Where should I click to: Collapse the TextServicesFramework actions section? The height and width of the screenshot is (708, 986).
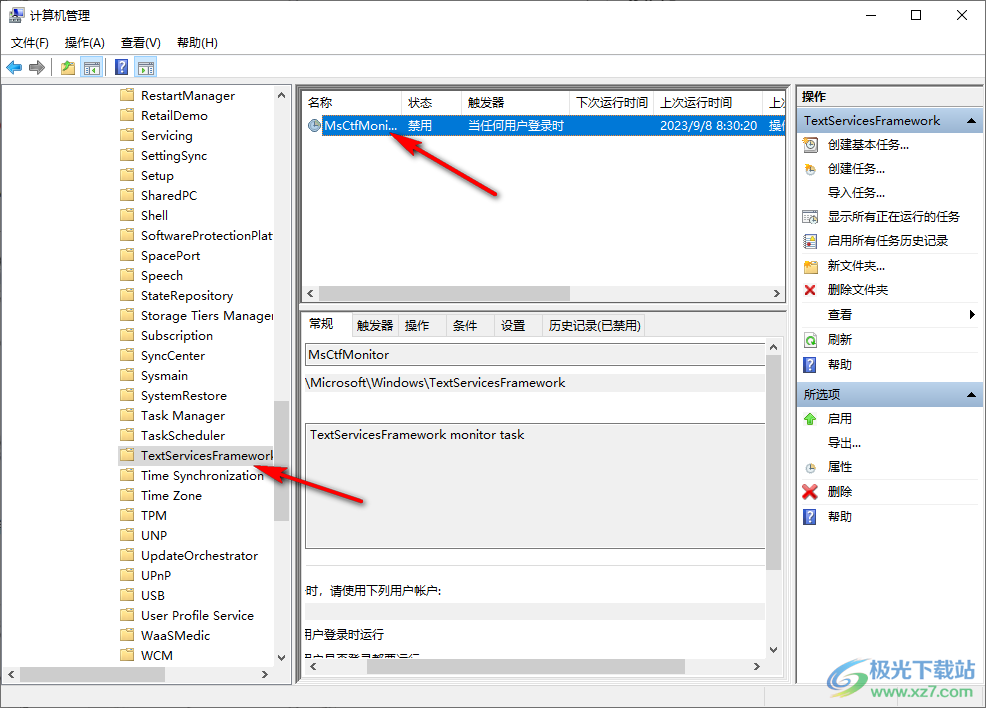[x=971, y=121]
